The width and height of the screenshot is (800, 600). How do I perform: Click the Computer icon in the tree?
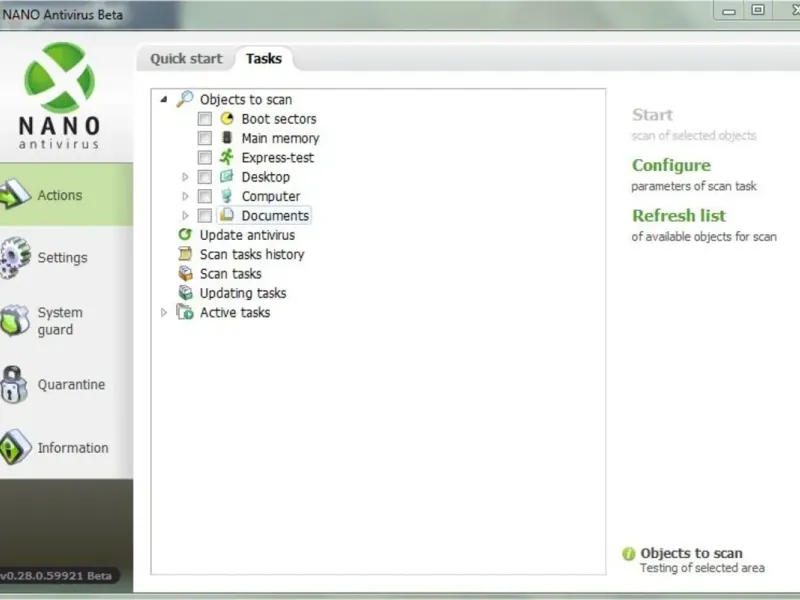[227, 196]
